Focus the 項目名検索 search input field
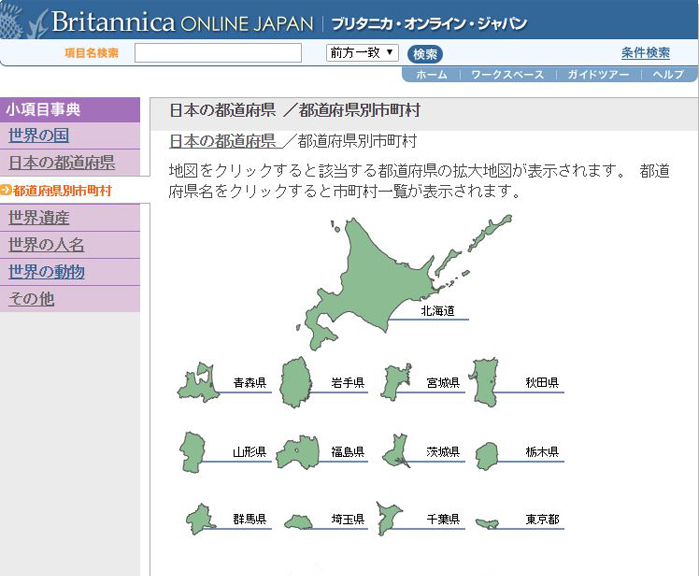 [218, 53]
